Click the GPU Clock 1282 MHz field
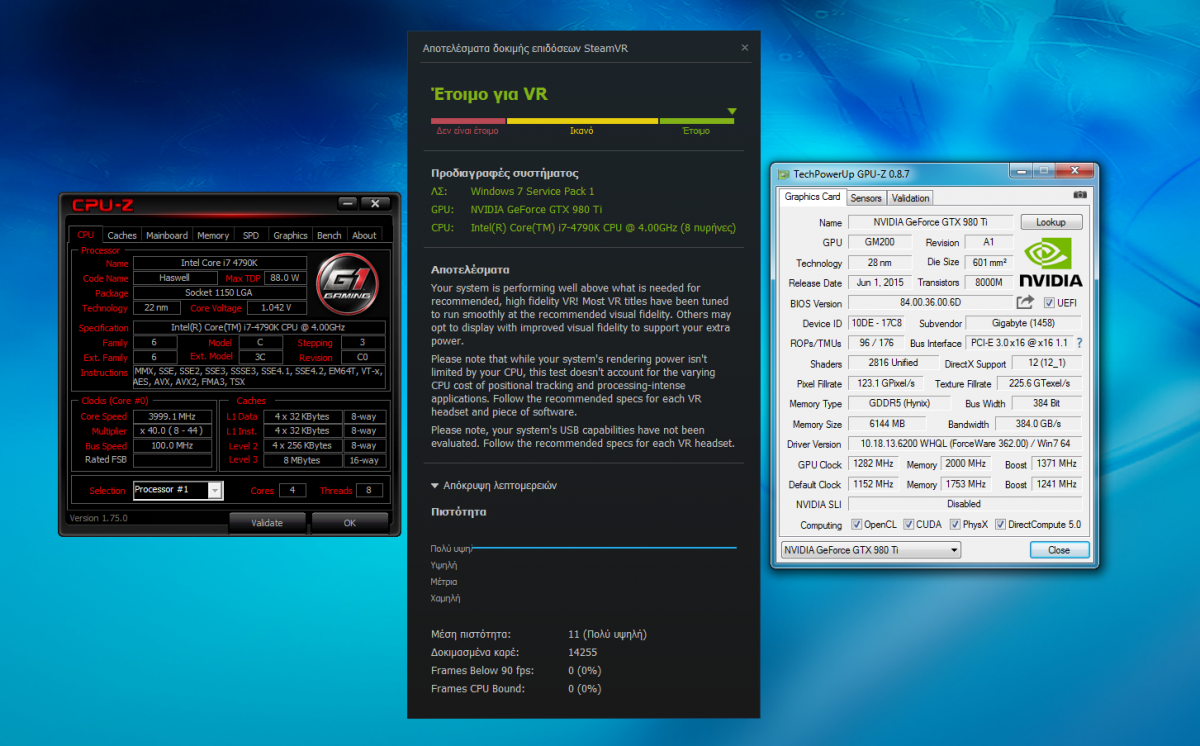 coord(874,464)
